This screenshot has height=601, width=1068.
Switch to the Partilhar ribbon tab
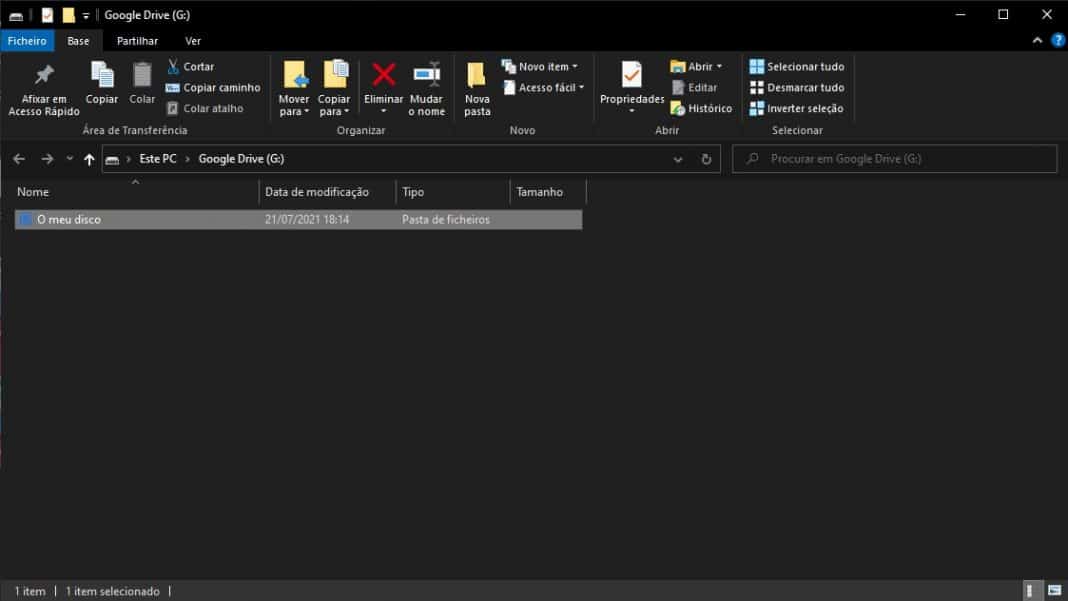(137, 41)
